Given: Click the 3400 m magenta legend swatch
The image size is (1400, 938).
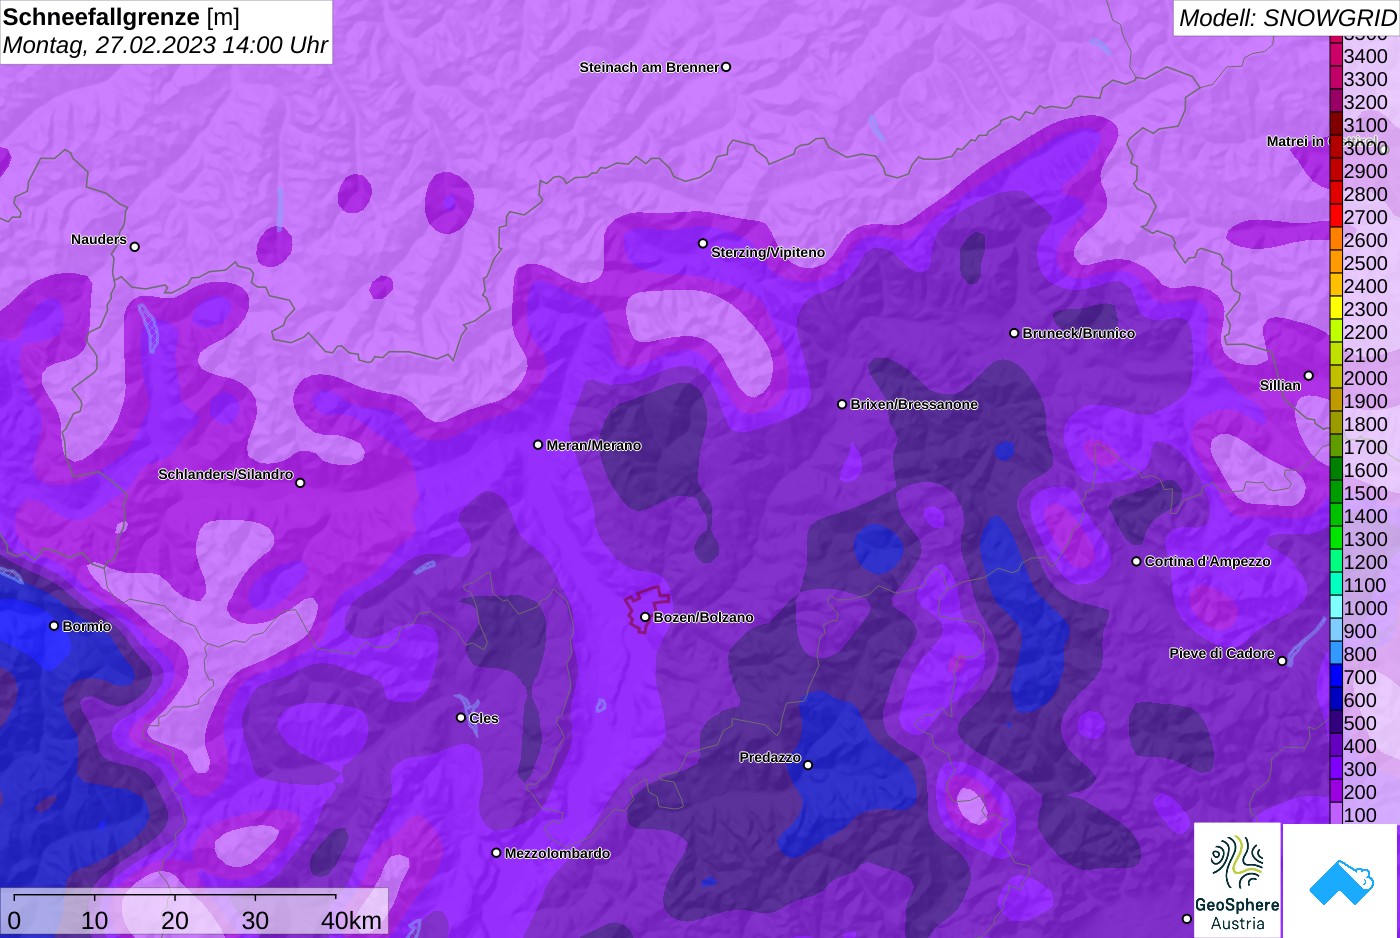Looking at the screenshot, I should coord(1335,56).
